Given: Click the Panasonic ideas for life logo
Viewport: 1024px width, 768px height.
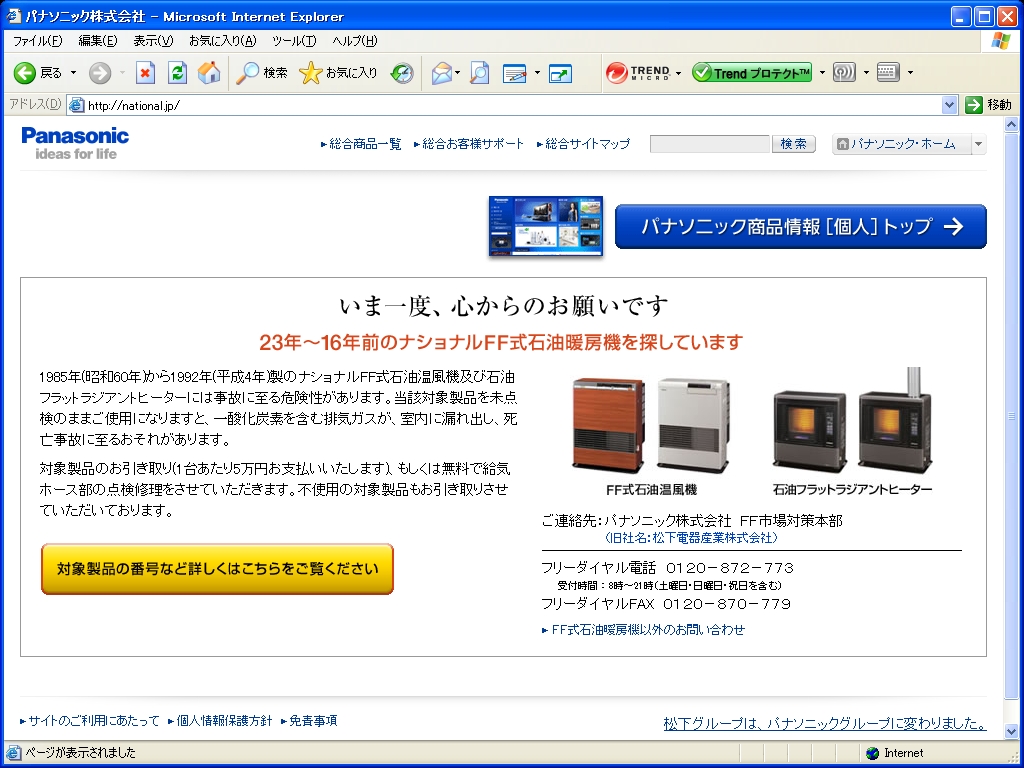Looking at the screenshot, I should tap(75, 144).
